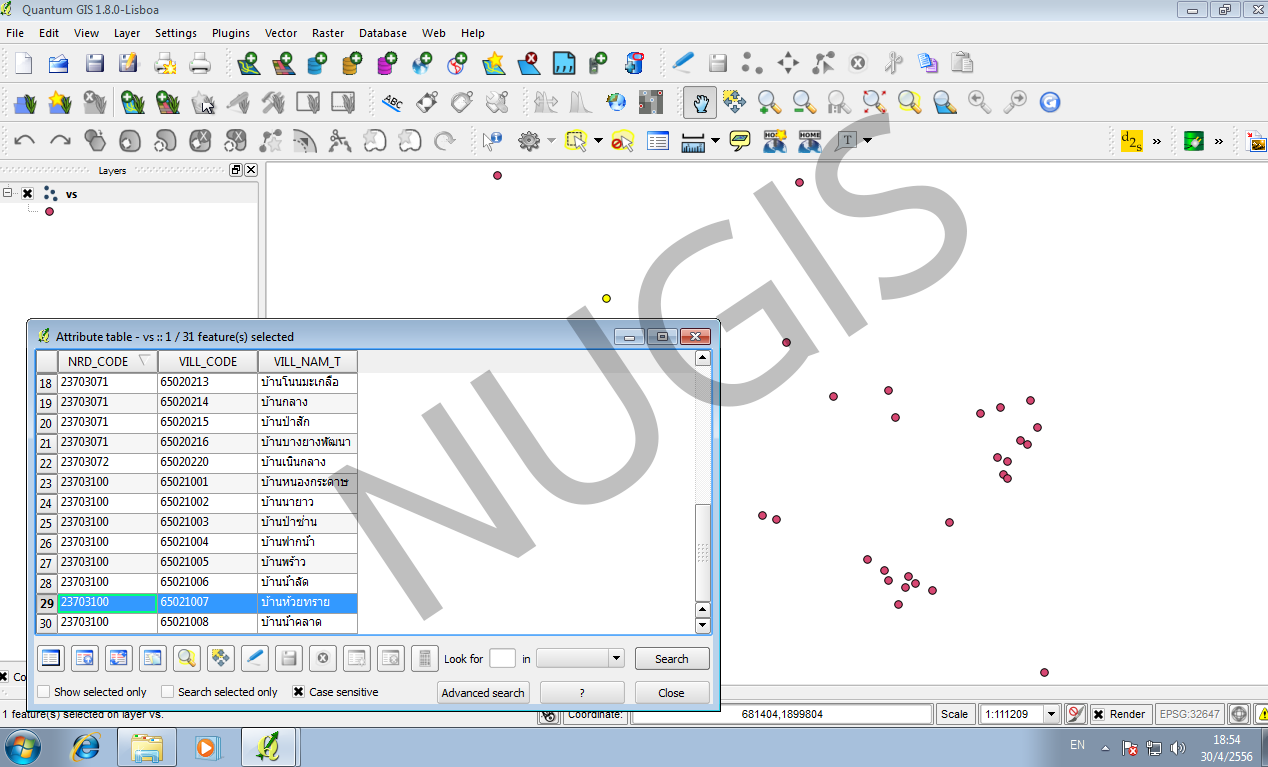The width and height of the screenshot is (1268, 767).
Task: Create a new shapefile layer
Action: click(x=493, y=64)
